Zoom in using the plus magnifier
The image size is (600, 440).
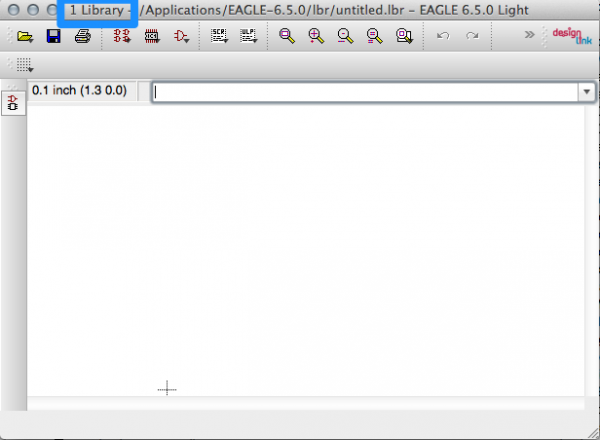pyautogui.click(x=317, y=36)
